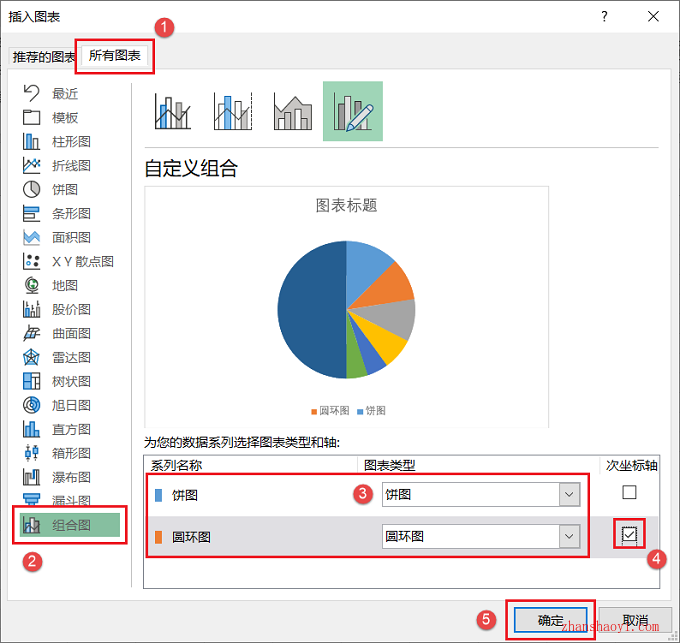
Task: Click the 图表标题 preview title
Action: click(346, 205)
